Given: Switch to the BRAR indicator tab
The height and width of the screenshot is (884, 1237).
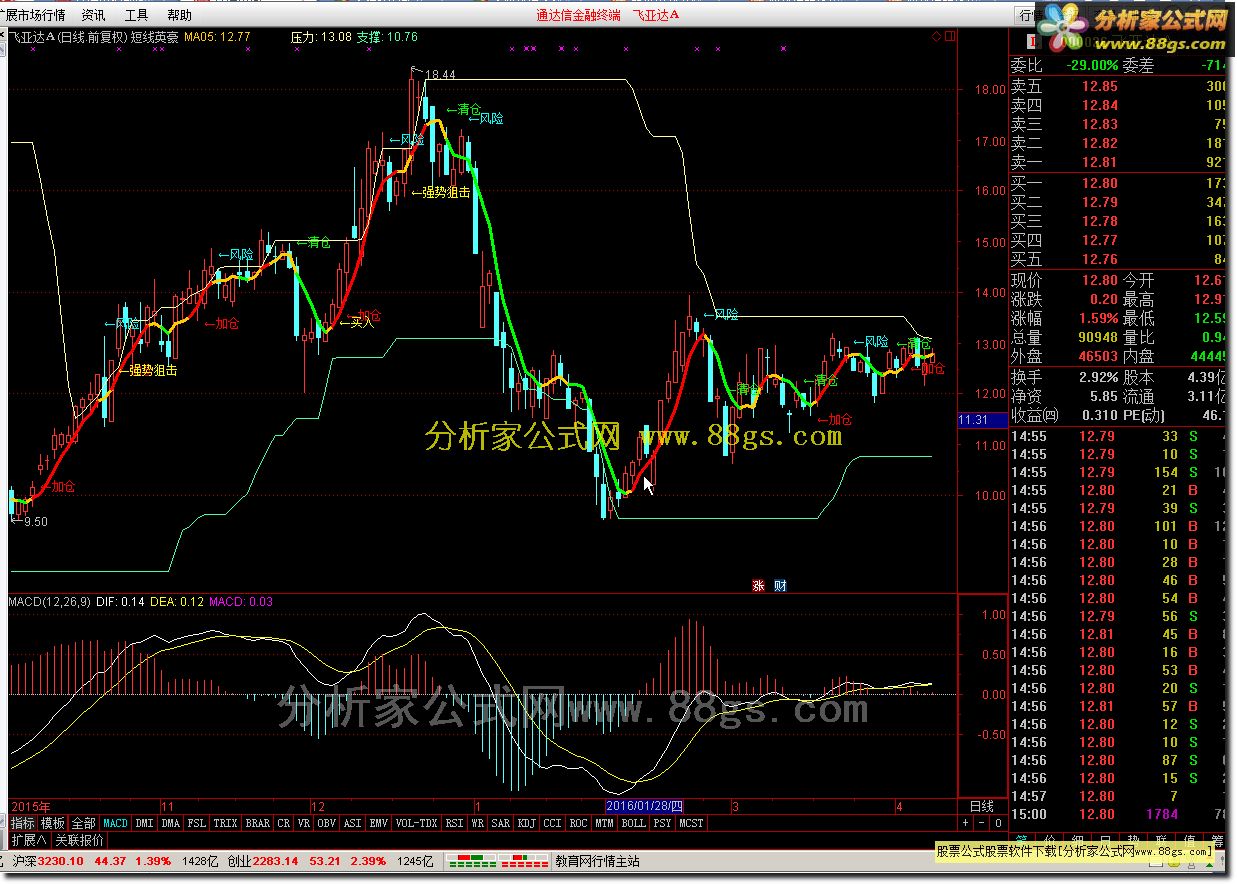Looking at the screenshot, I should 258,823.
